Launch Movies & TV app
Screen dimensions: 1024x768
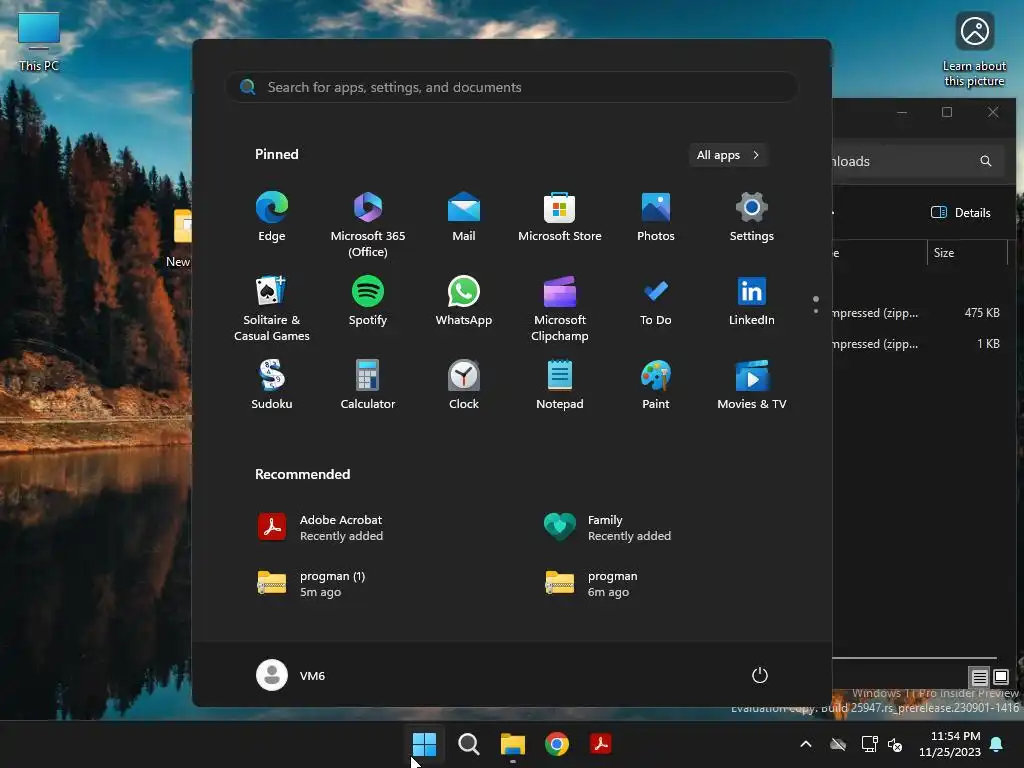752,385
